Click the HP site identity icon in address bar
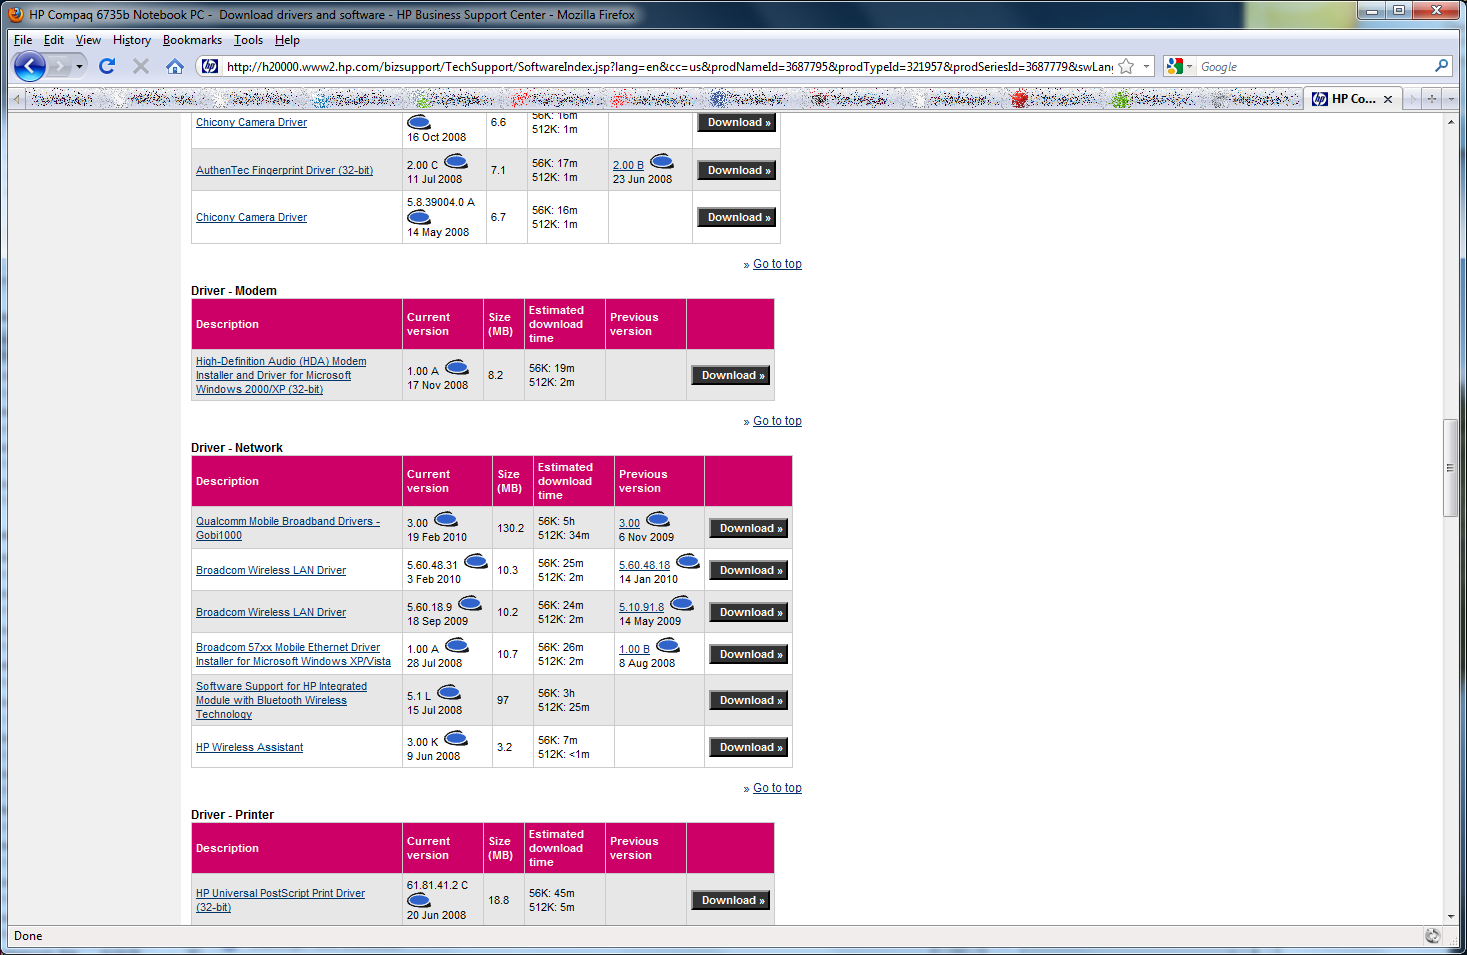 tap(210, 66)
